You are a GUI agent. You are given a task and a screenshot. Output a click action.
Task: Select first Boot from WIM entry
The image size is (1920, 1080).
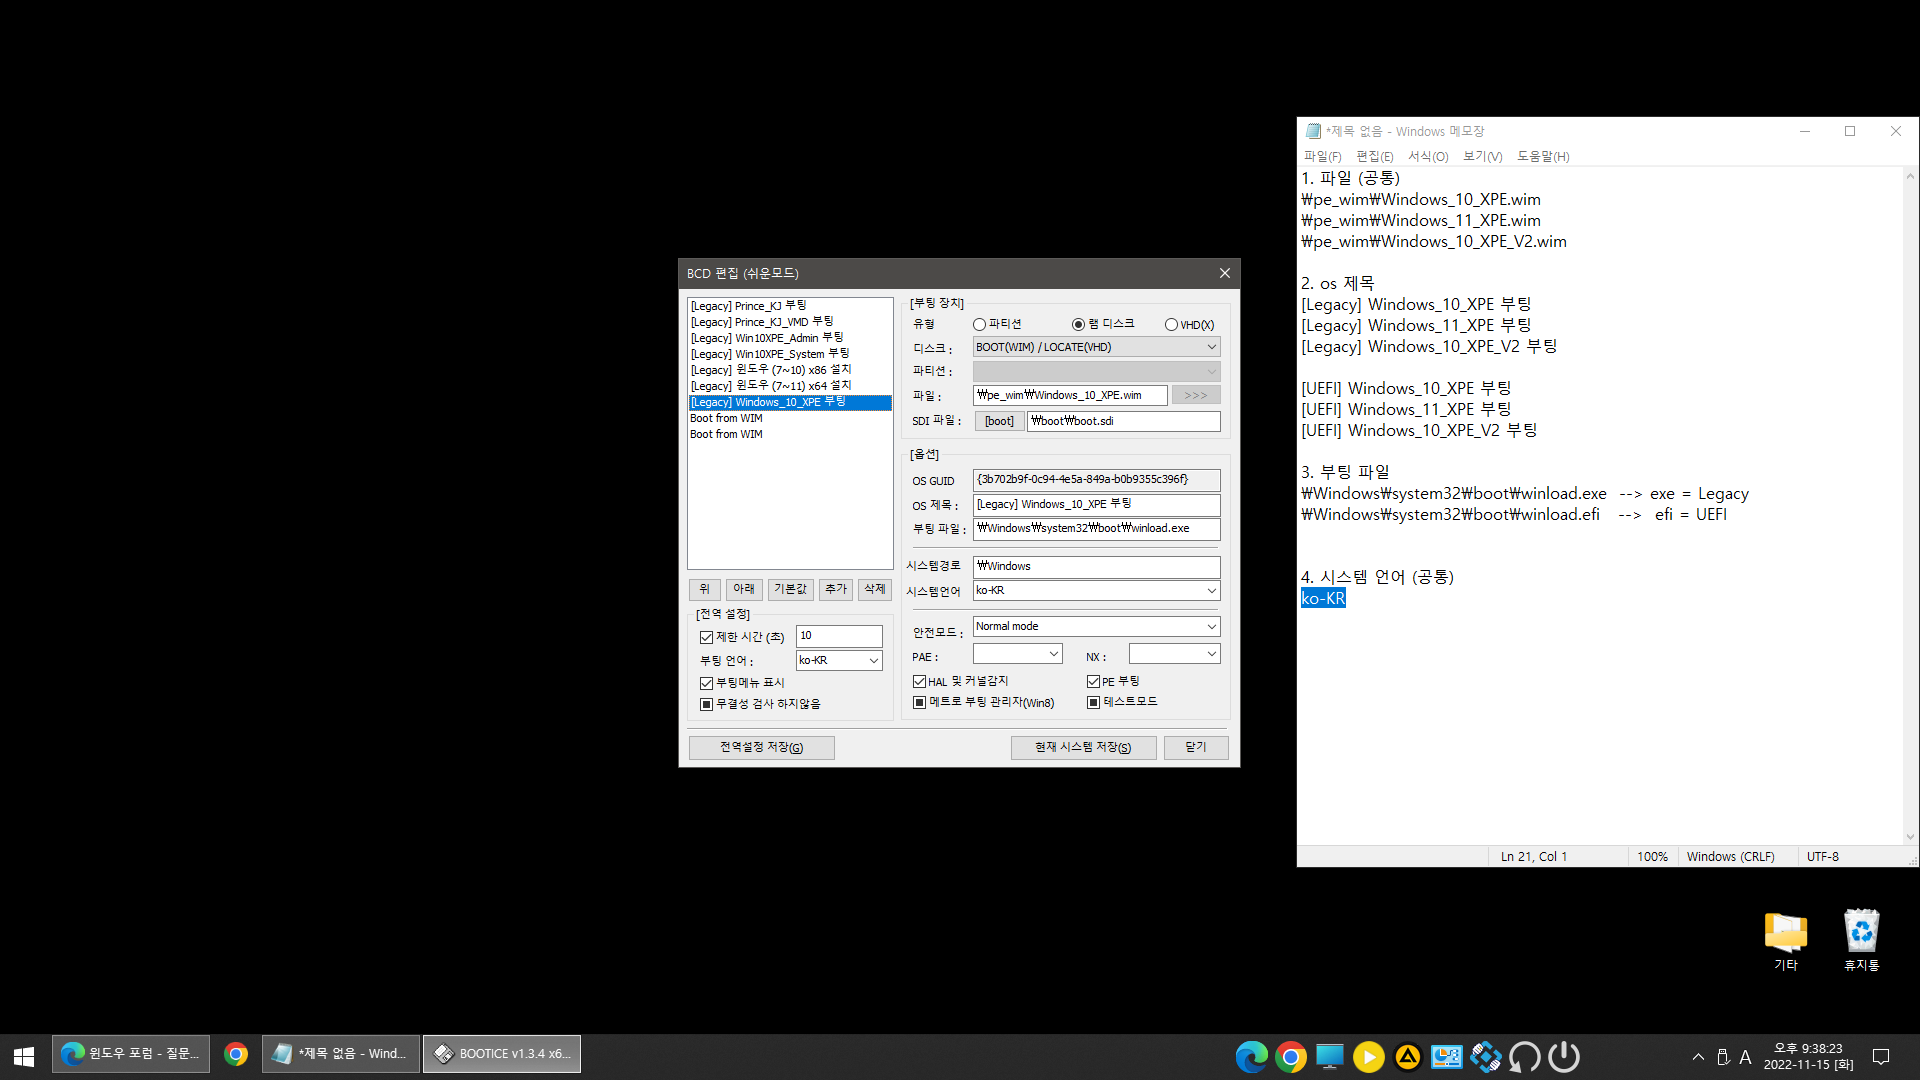(790, 418)
